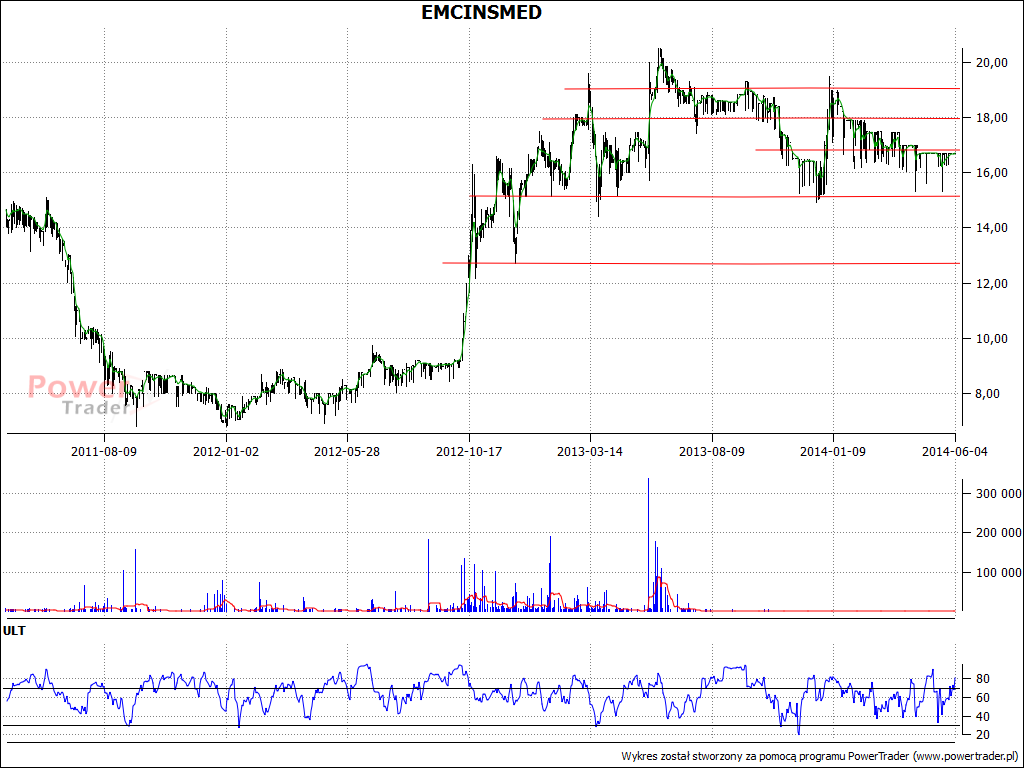Click the 100 000 volume axis label
The image size is (1024, 768).
pyautogui.click(x=999, y=573)
